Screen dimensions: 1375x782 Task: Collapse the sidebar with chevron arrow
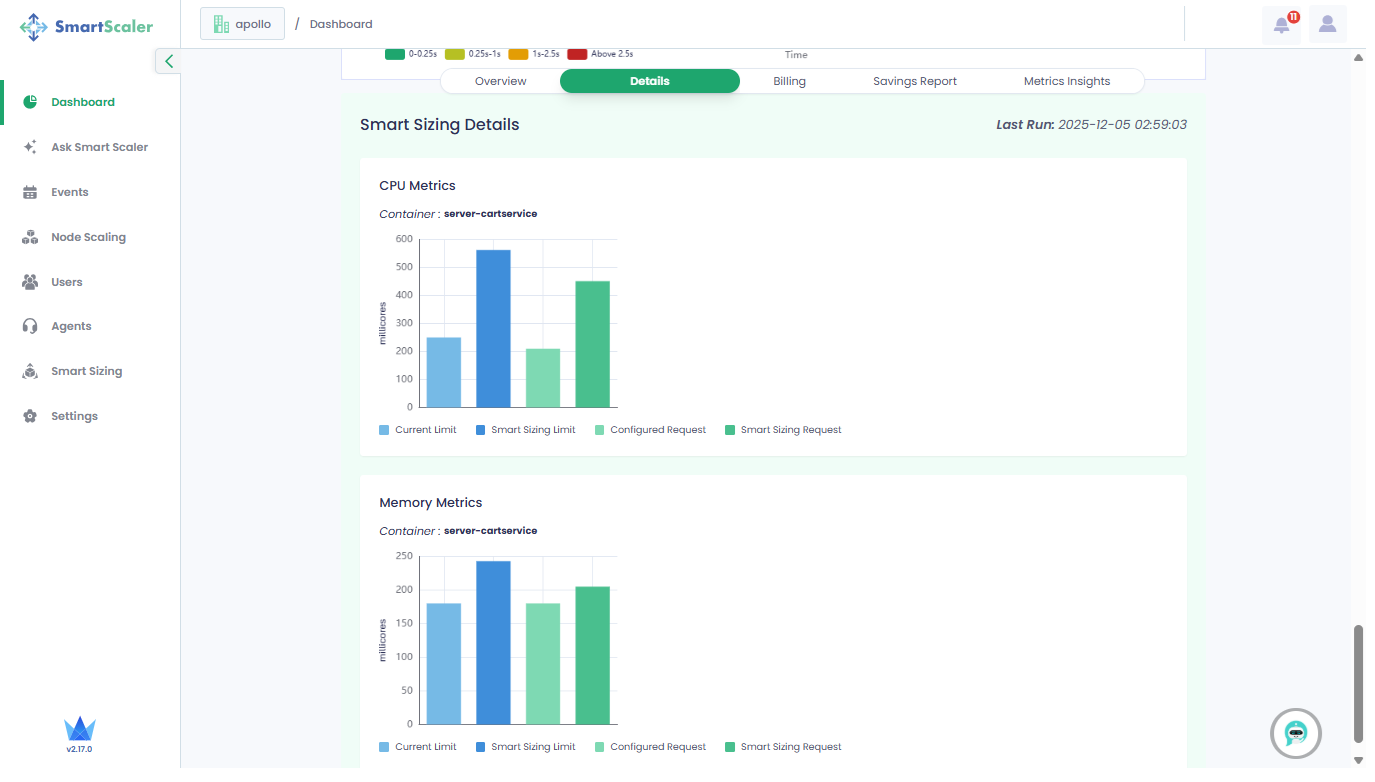(x=168, y=61)
